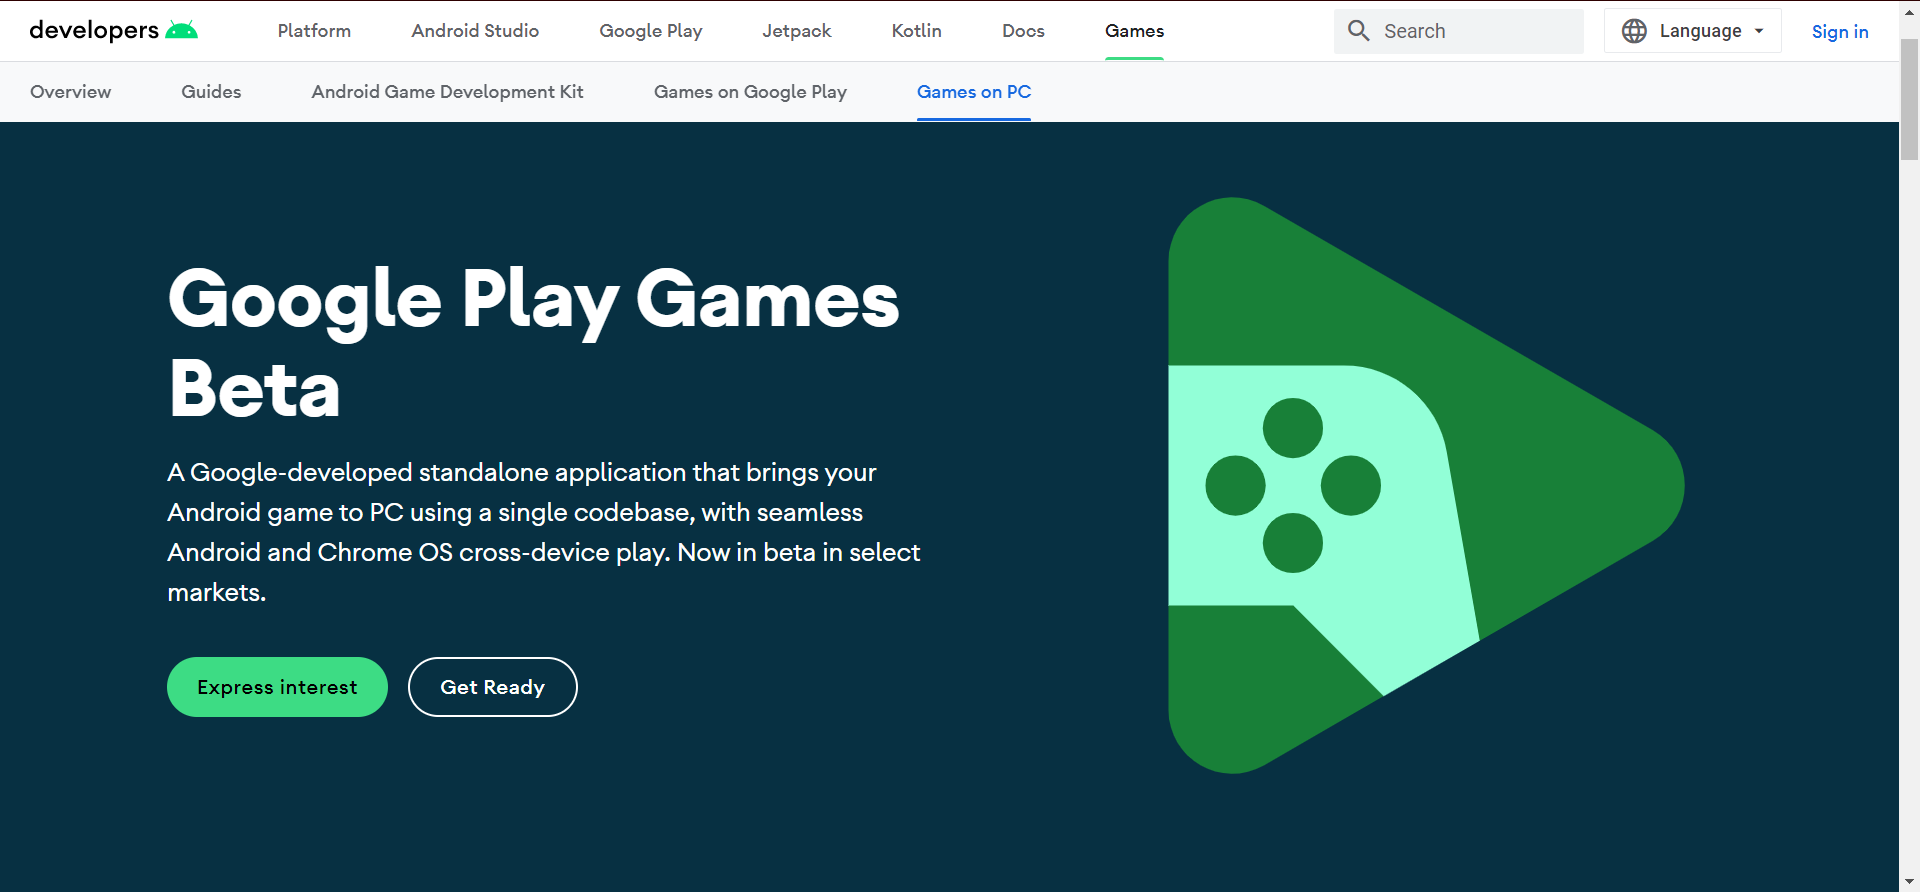Click the Google Play Games controller logo
Screen dimensions: 1920x892
coord(1426,485)
